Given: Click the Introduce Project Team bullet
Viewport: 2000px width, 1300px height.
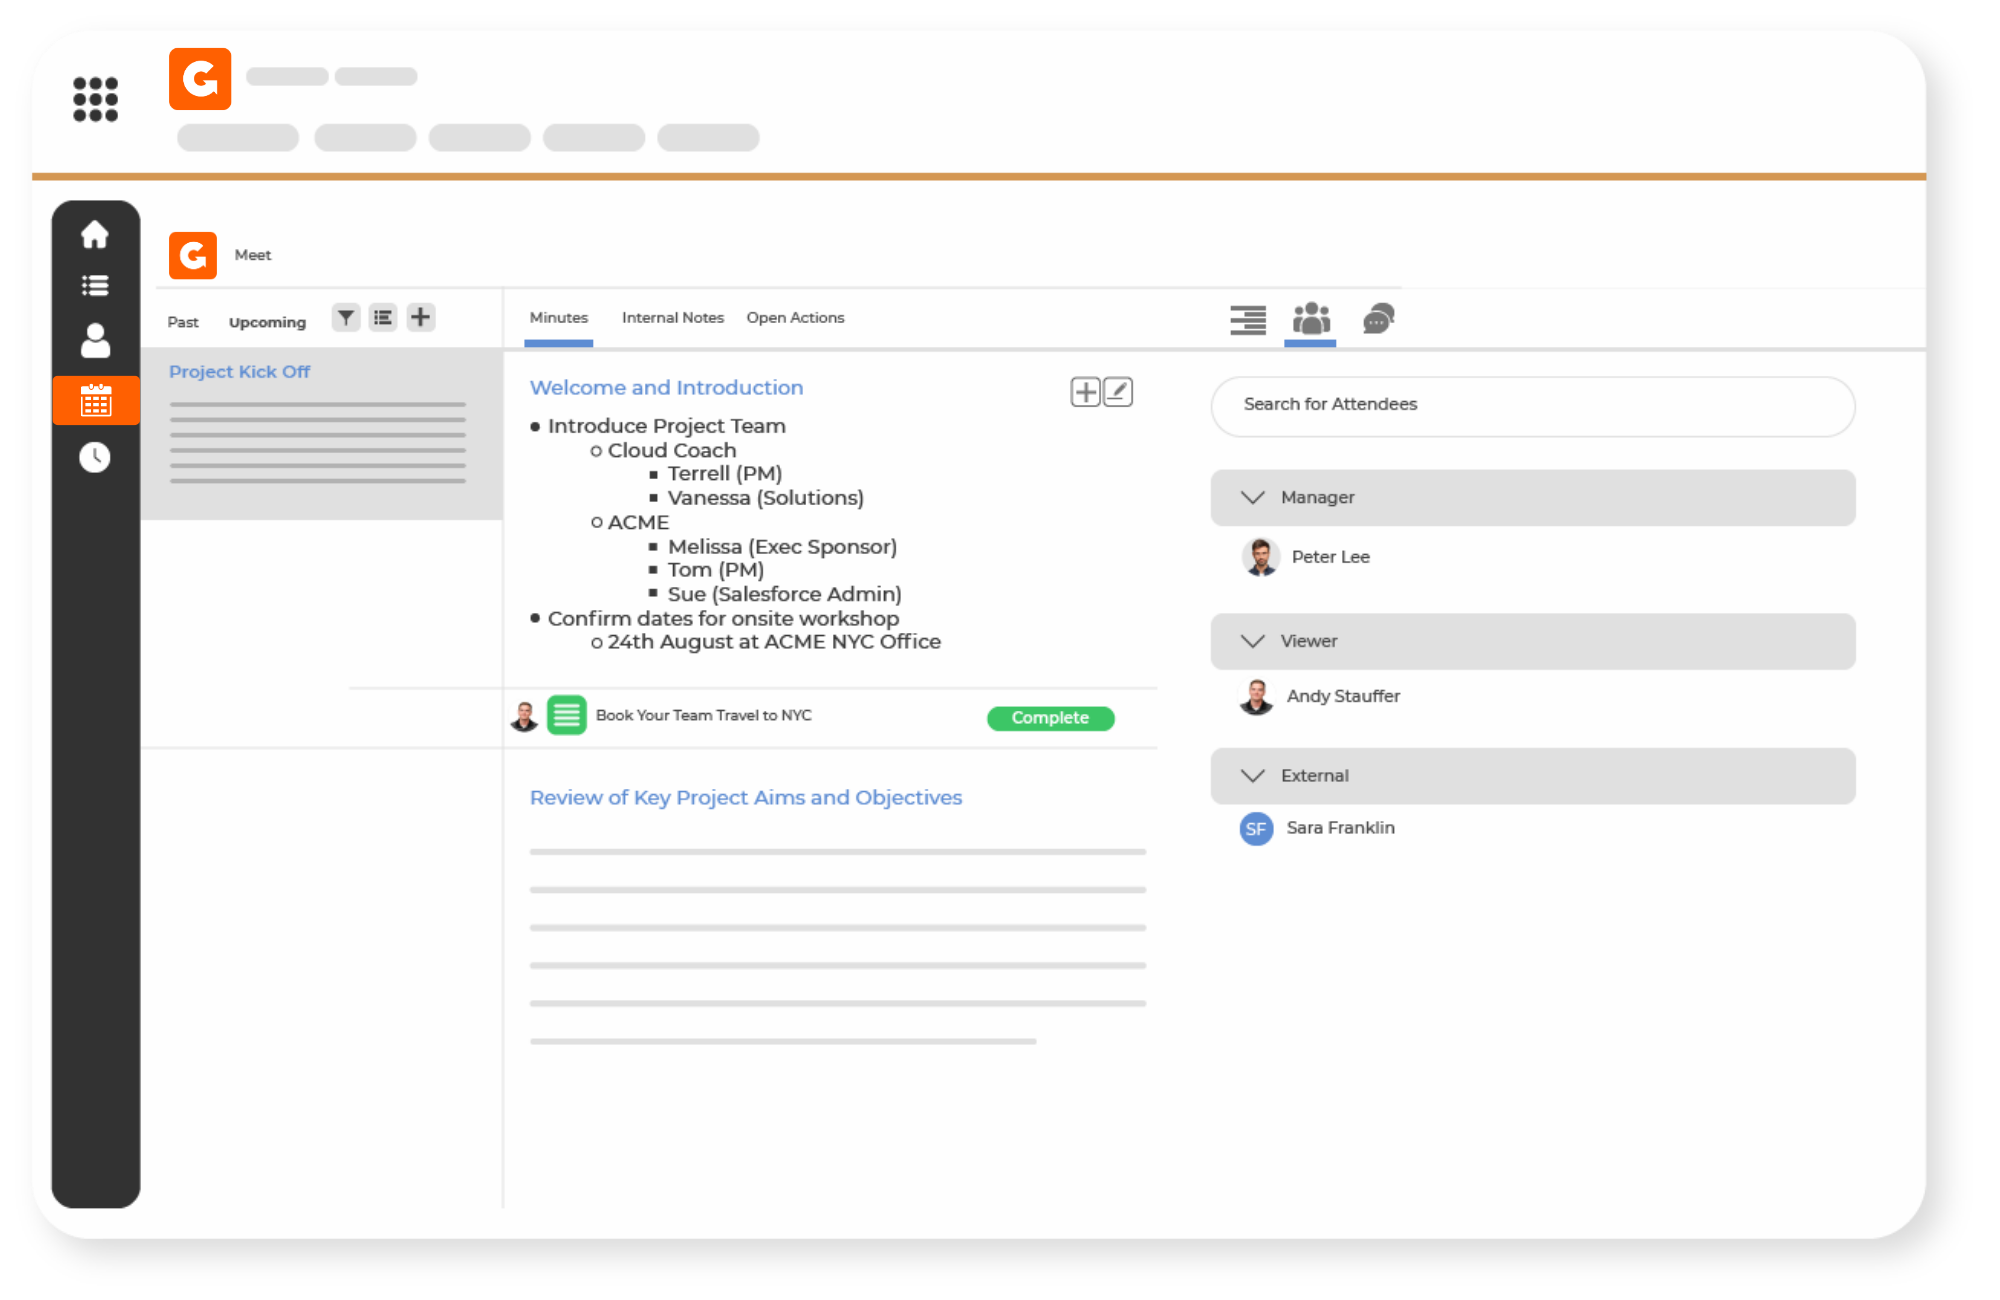Looking at the screenshot, I should [x=666, y=426].
